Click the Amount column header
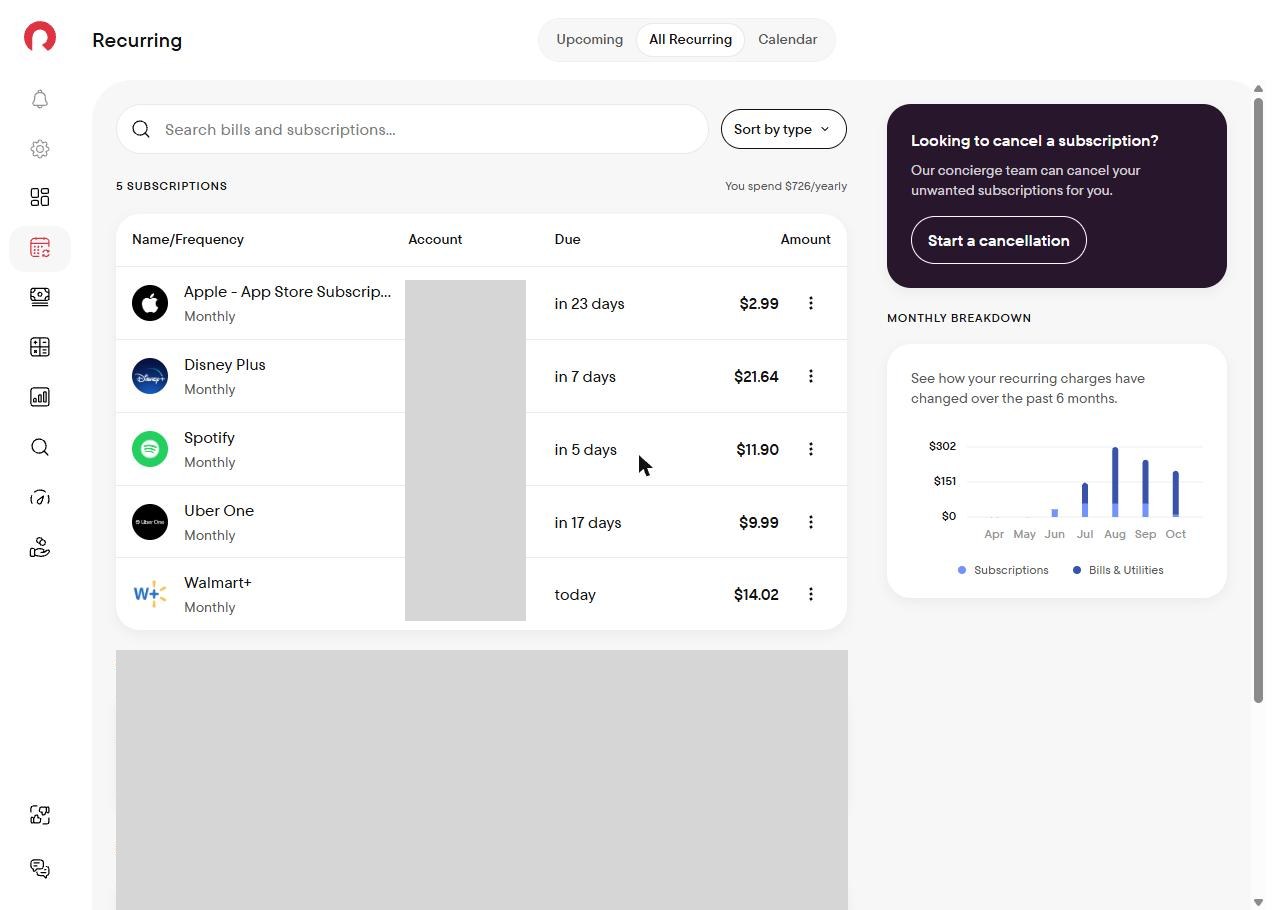This screenshot has width=1278, height=910. (x=806, y=239)
